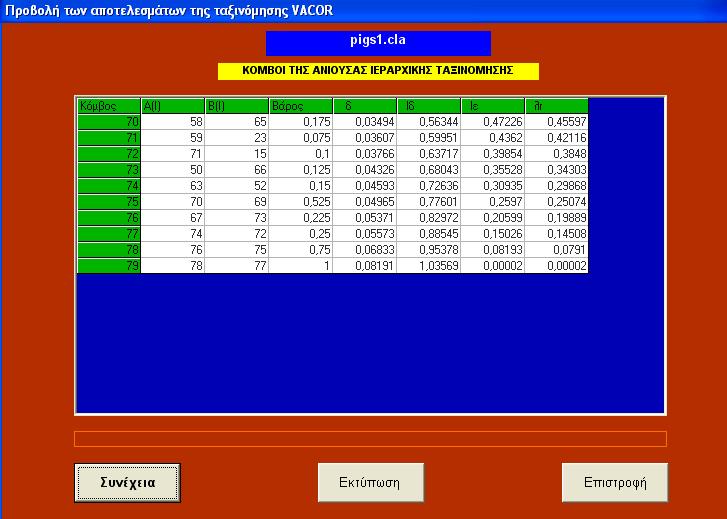This screenshot has height=519, width=727.
Task: Click the Ιε value 0,35528
Action: 492,170
